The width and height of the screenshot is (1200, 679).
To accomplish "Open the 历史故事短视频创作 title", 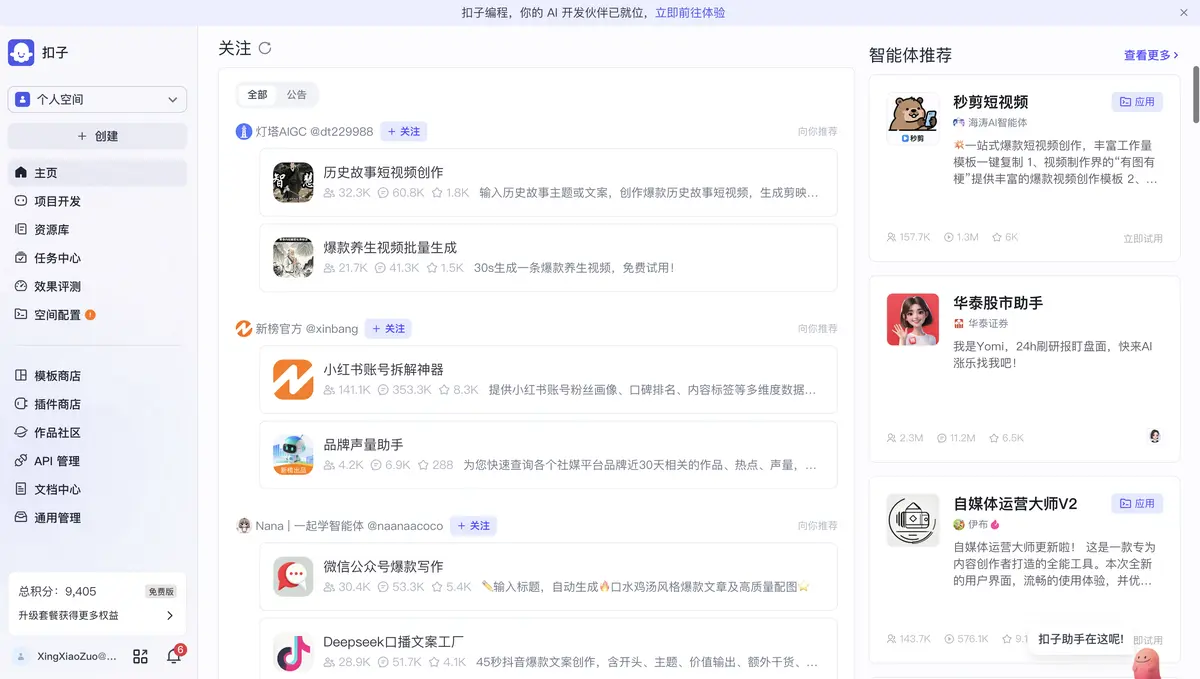I will point(383,172).
